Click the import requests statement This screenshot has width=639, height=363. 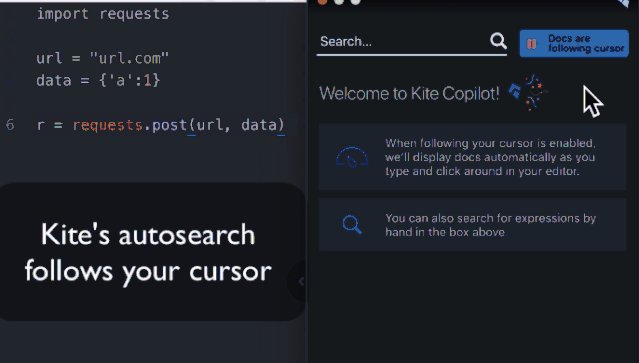103,14
